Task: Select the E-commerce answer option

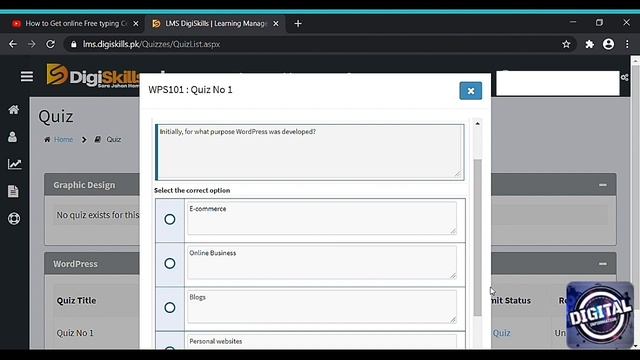Action: (170, 219)
